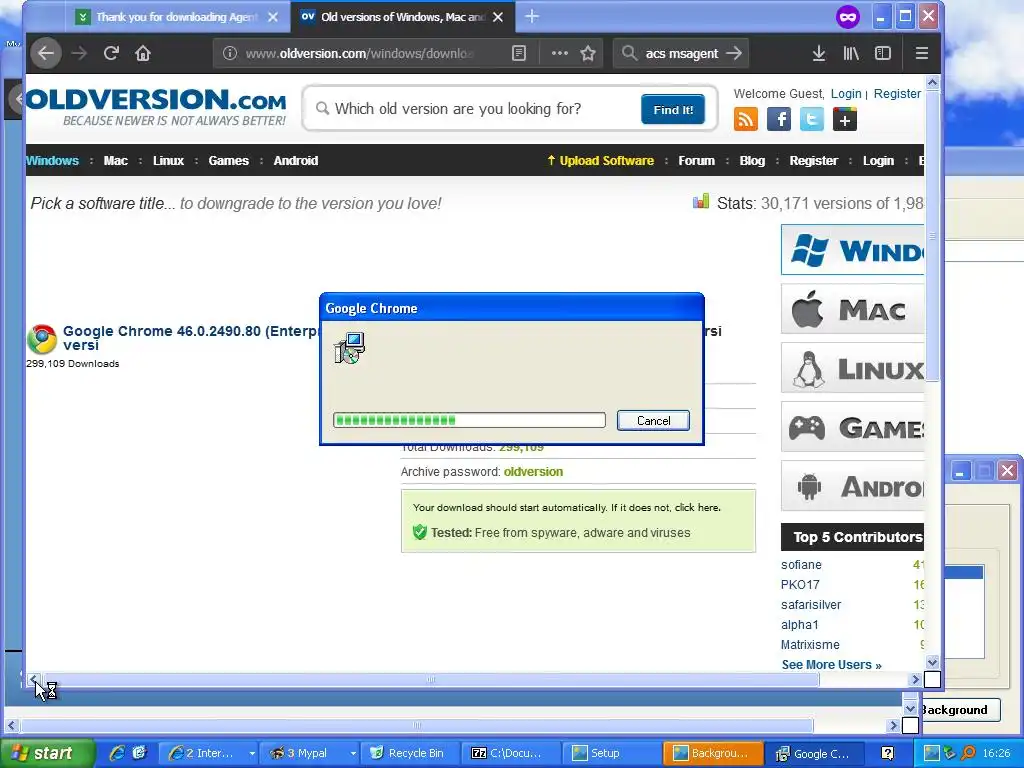1024x768 pixels.
Task: Open the Games nav menu item
Action: 229,161
